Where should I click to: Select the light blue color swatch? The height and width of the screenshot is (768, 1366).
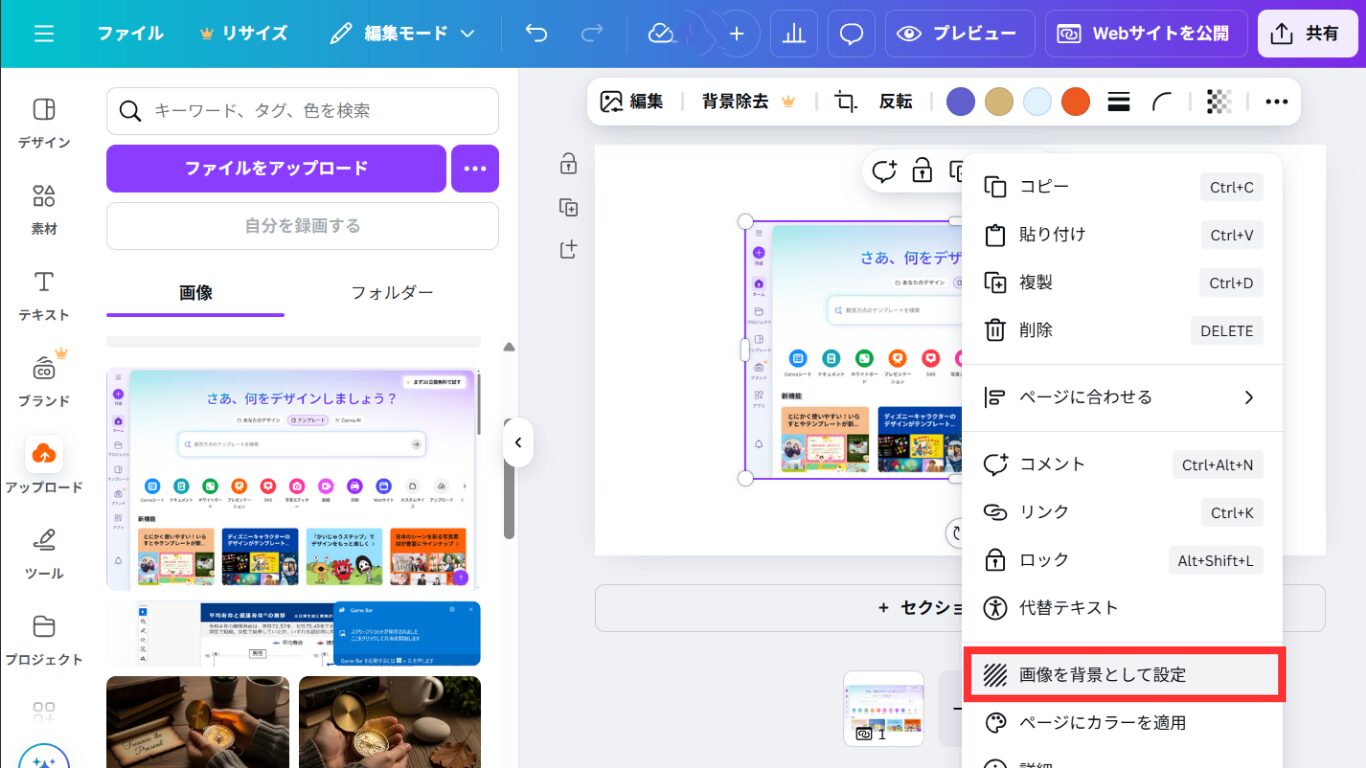(x=1037, y=101)
